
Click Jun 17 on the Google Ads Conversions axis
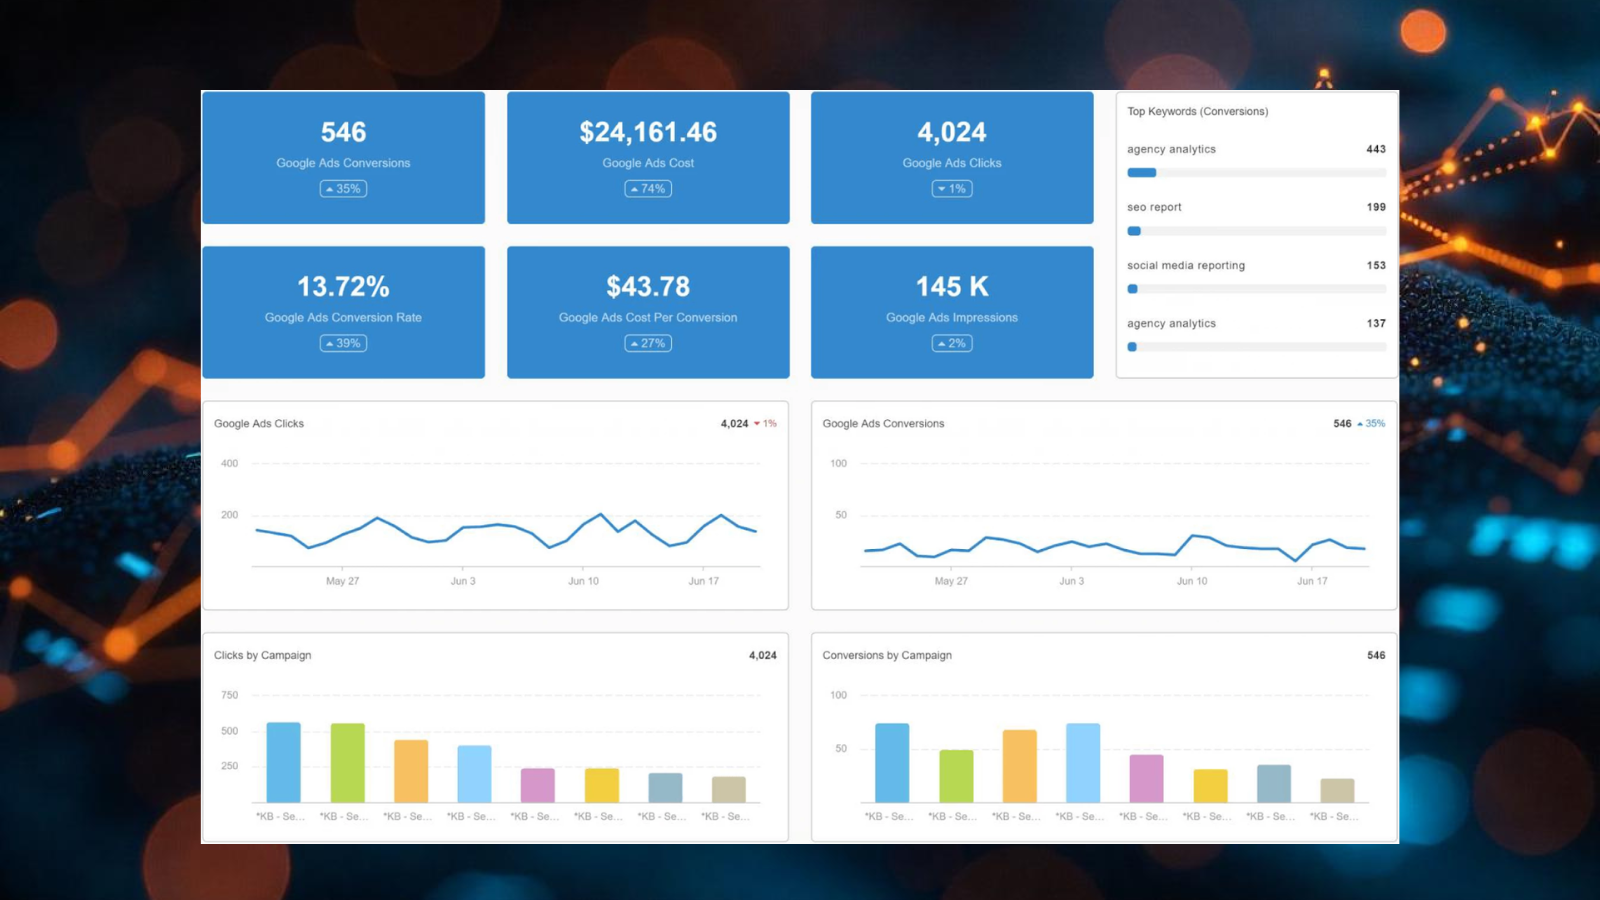coord(1312,581)
